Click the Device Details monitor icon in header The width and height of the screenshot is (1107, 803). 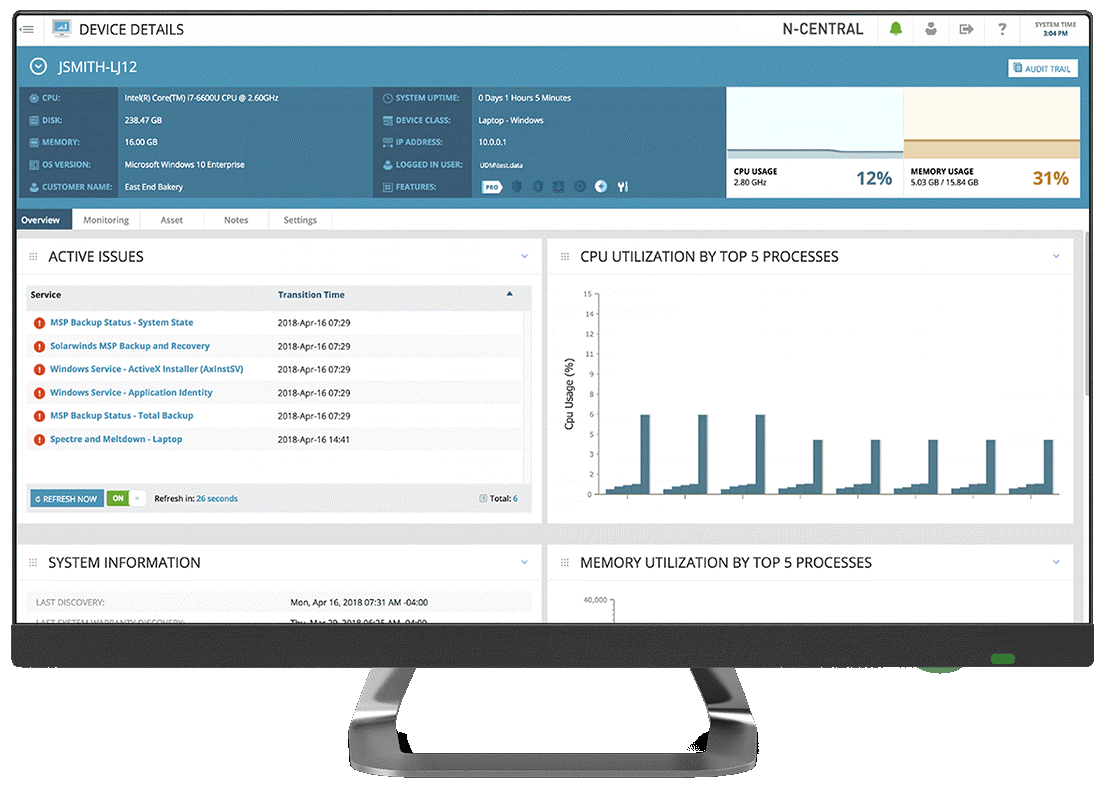click(x=62, y=28)
